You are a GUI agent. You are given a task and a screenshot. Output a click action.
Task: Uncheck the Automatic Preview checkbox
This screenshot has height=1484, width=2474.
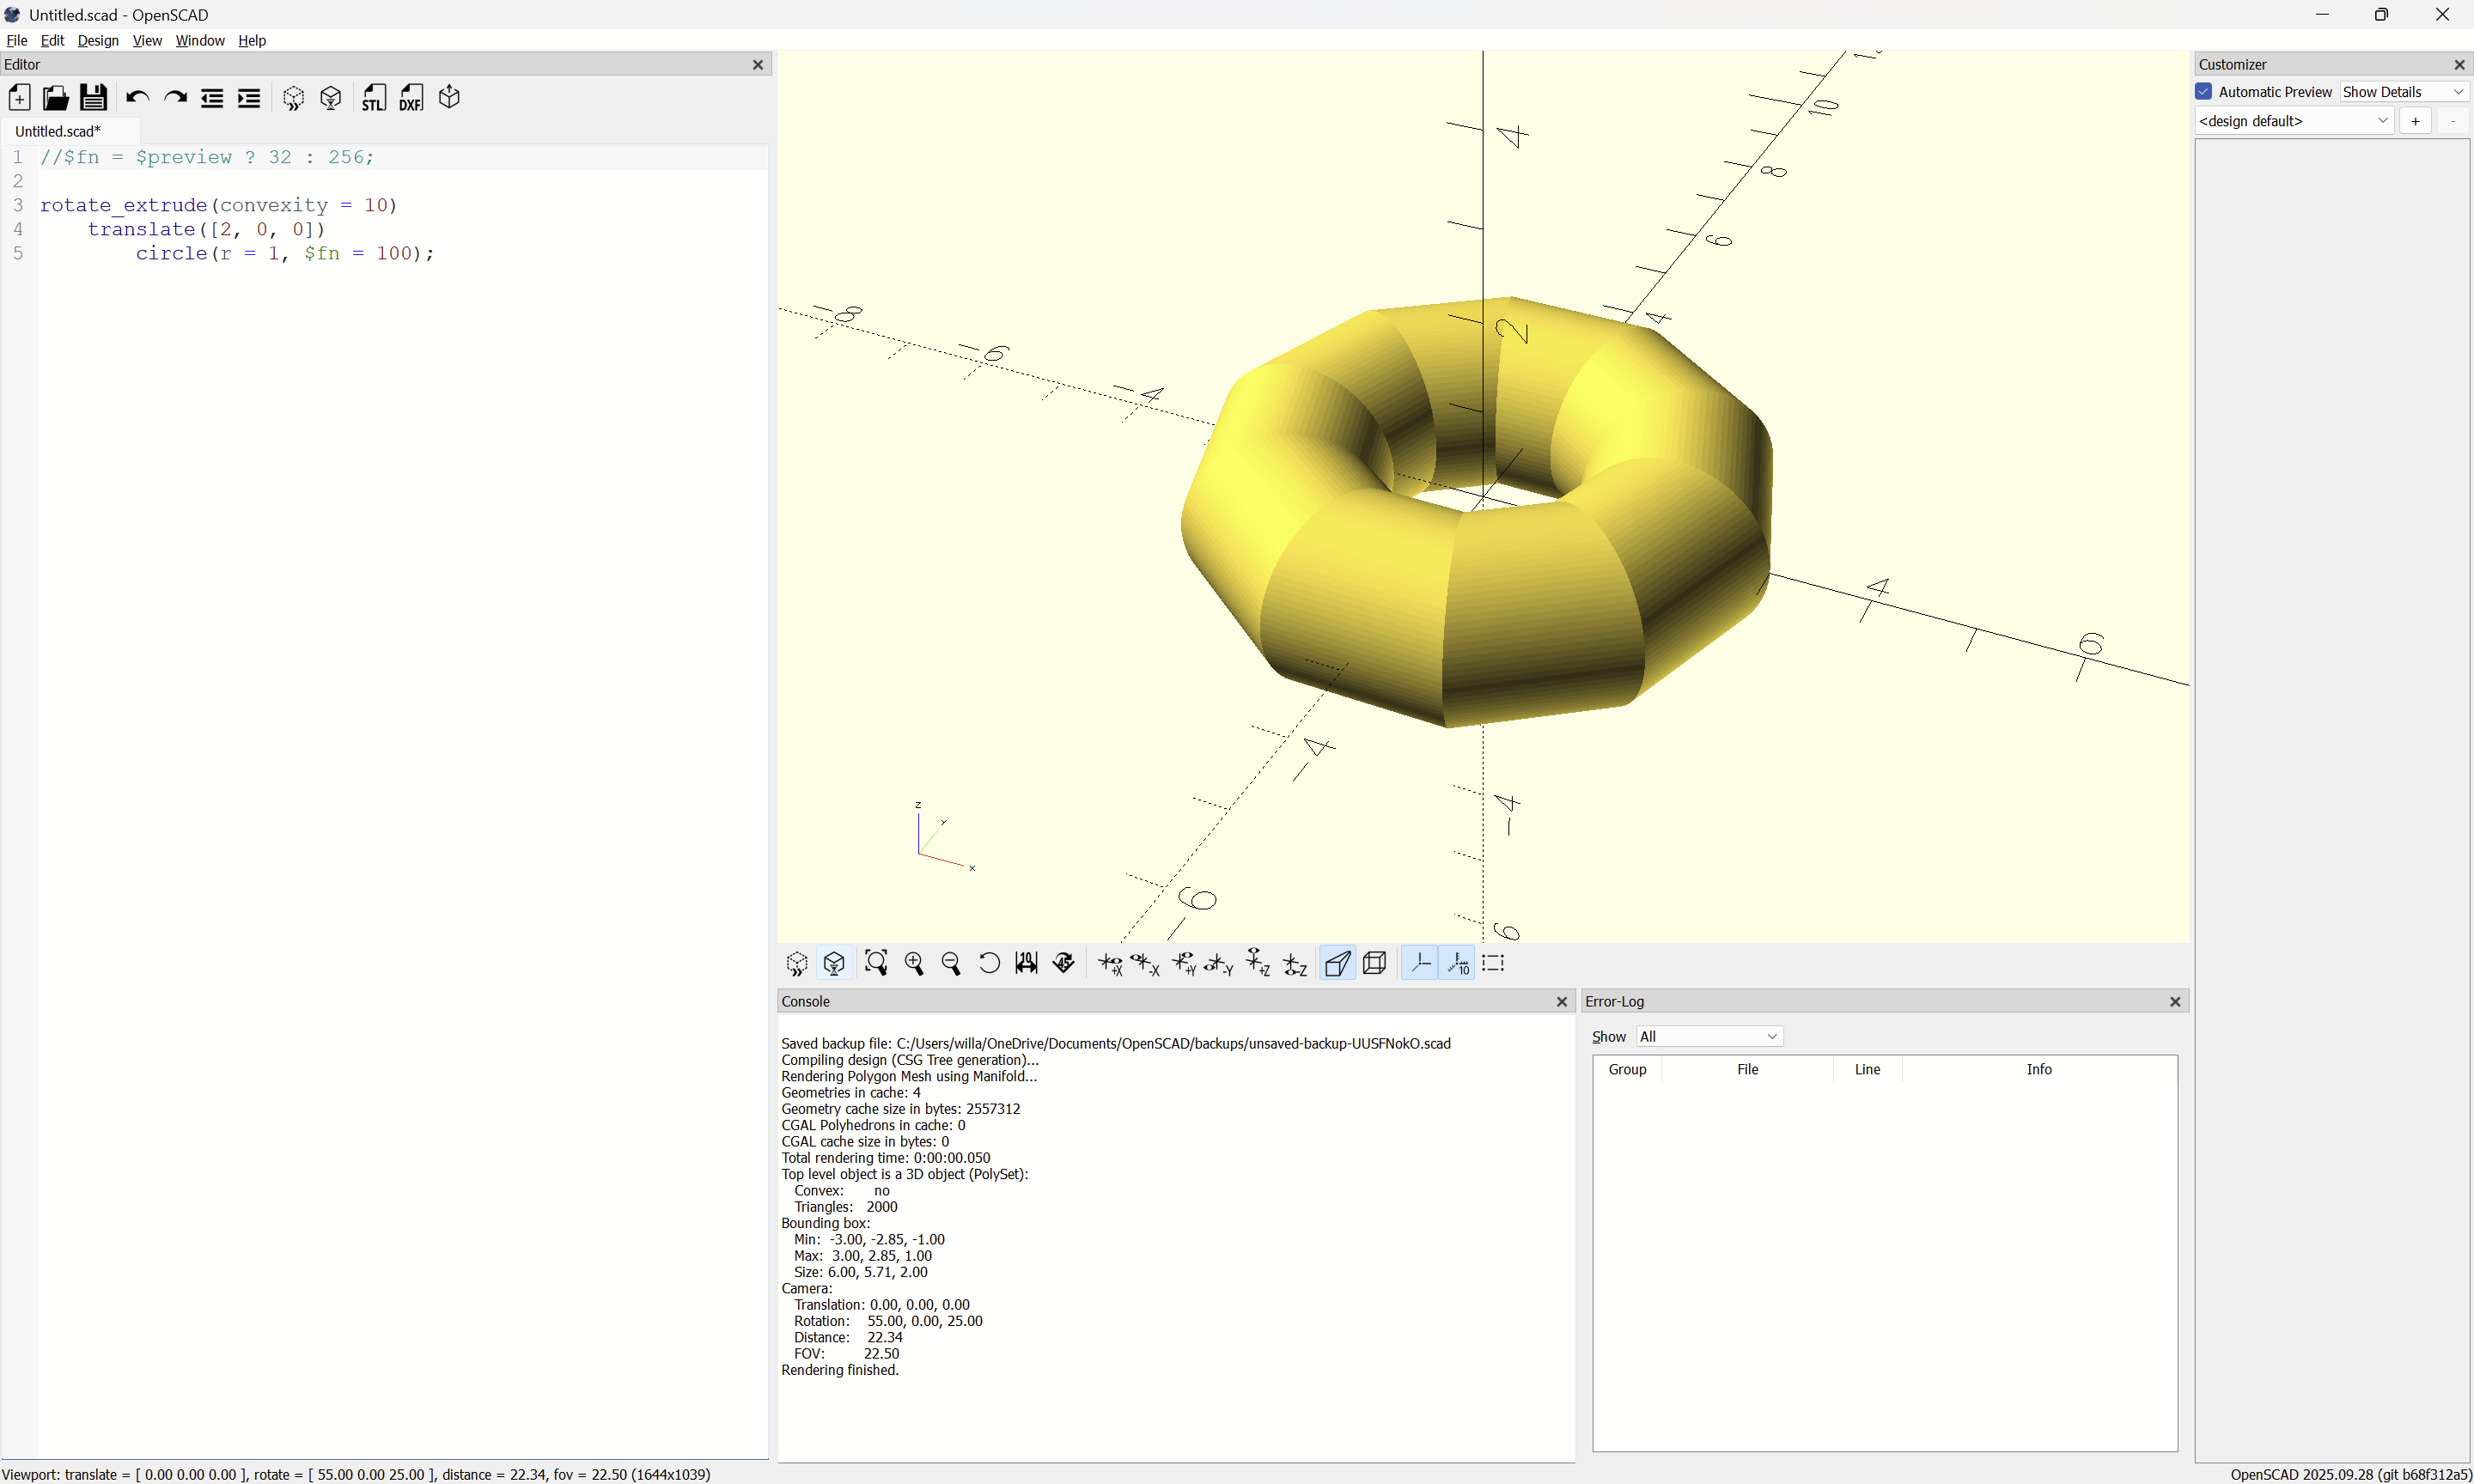(x=2204, y=92)
